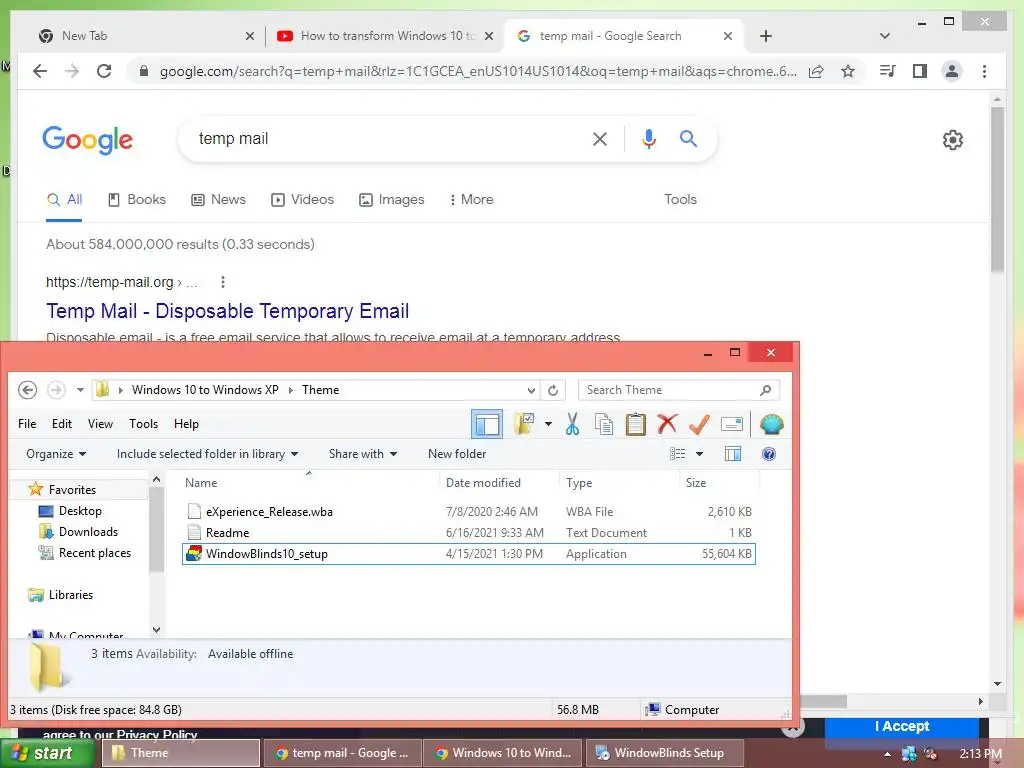Image resolution: width=1024 pixels, height=768 pixels.
Task: Open the Help menu in Explorer
Action: 186,424
